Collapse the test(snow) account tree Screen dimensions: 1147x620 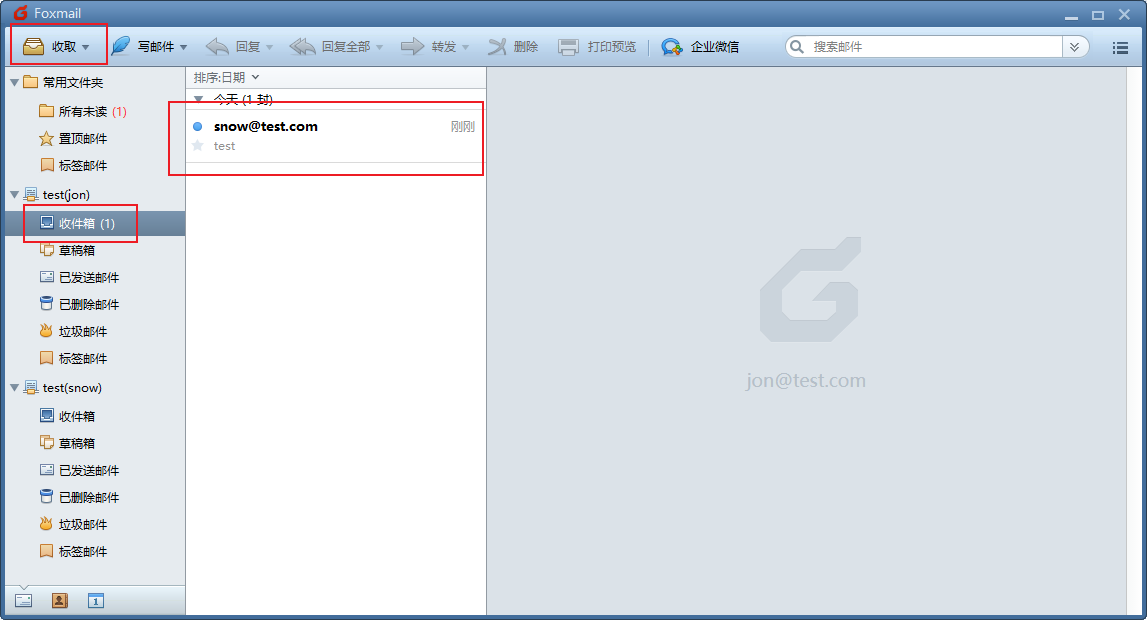(x=14, y=388)
